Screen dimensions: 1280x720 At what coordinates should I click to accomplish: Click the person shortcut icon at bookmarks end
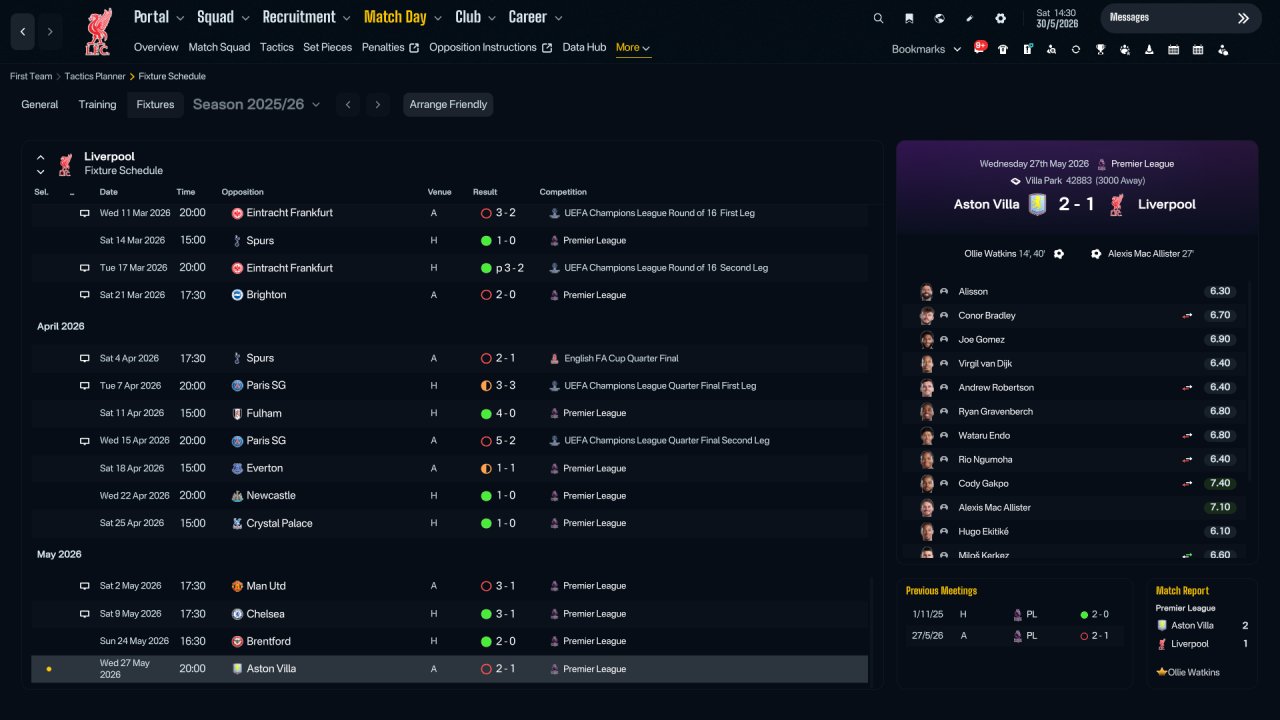1222,49
